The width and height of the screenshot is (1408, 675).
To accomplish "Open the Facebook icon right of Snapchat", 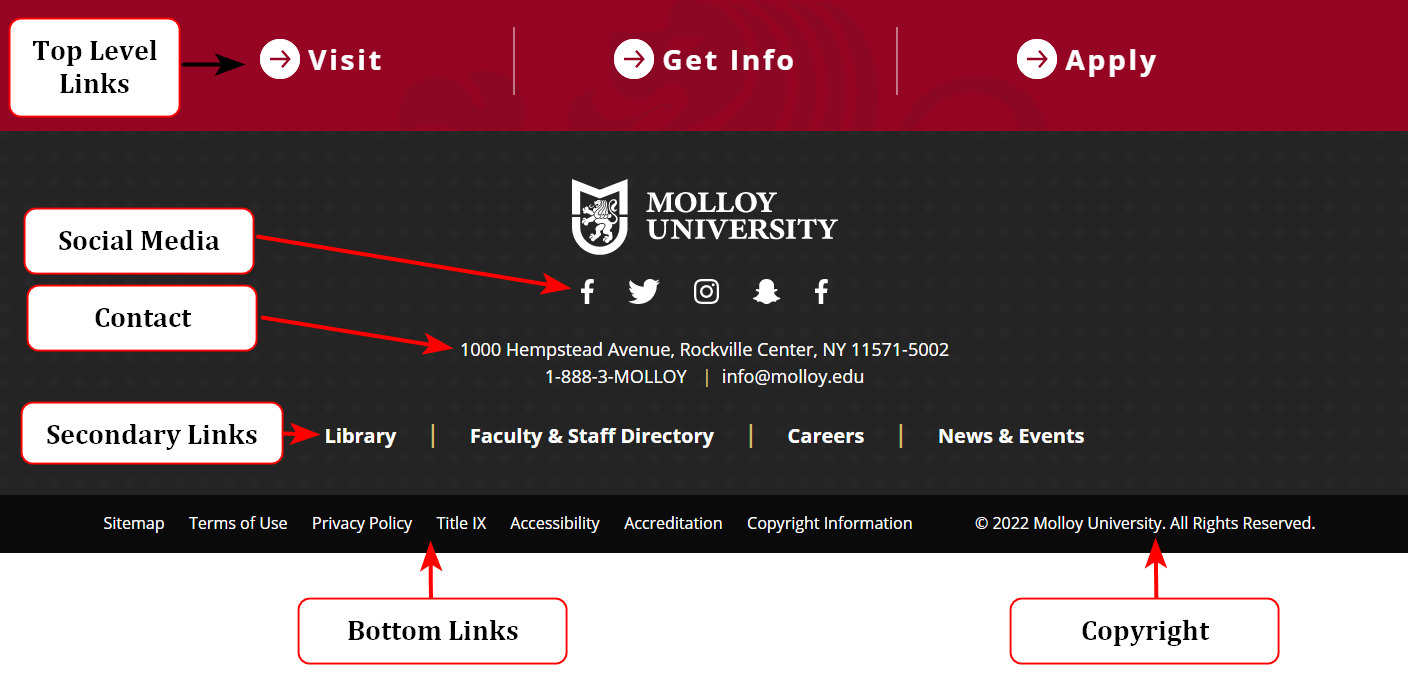I will click(x=821, y=292).
